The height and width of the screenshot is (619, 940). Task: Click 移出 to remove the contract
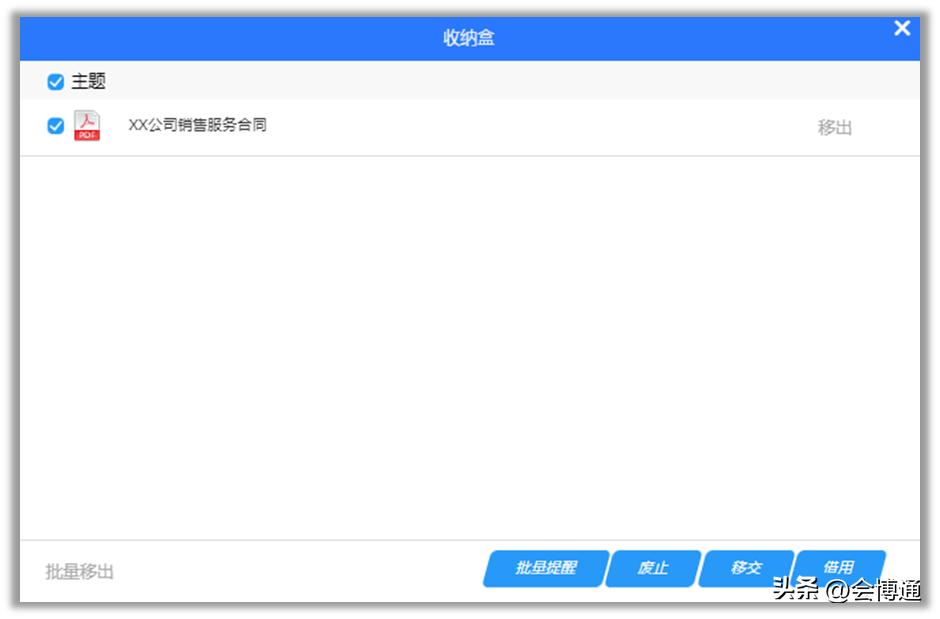(835, 125)
